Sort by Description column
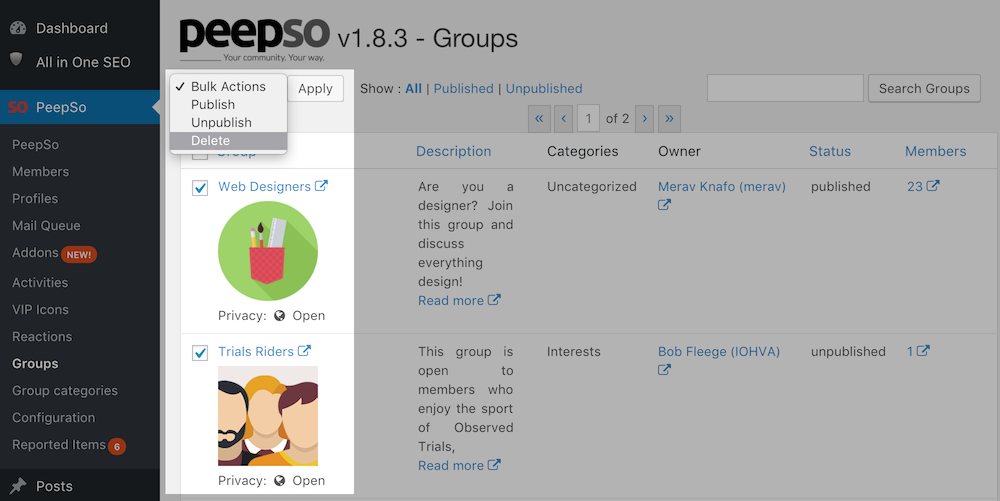Image resolution: width=1000 pixels, height=501 pixels. tap(453, 151)
